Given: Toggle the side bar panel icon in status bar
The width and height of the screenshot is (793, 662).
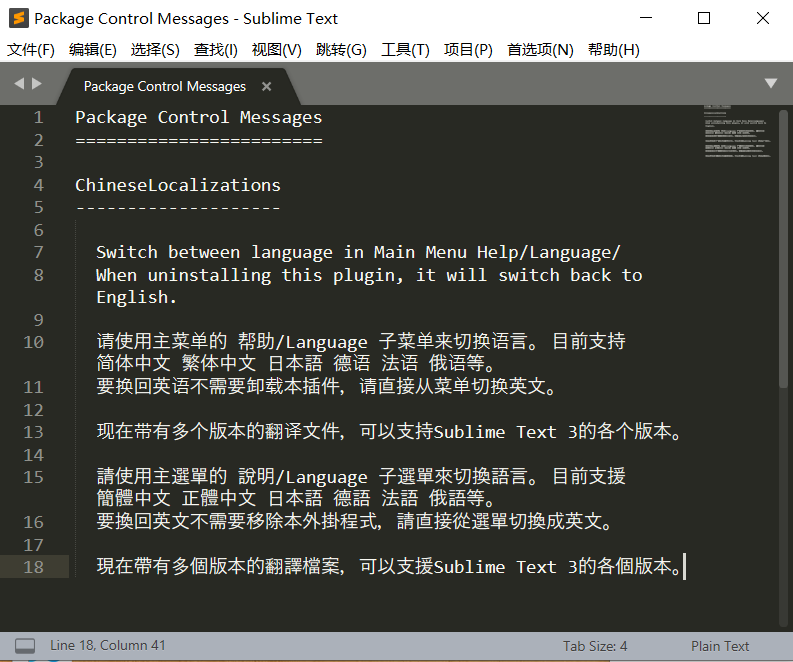Looking at the screenshot, I should tap(25, 646).
